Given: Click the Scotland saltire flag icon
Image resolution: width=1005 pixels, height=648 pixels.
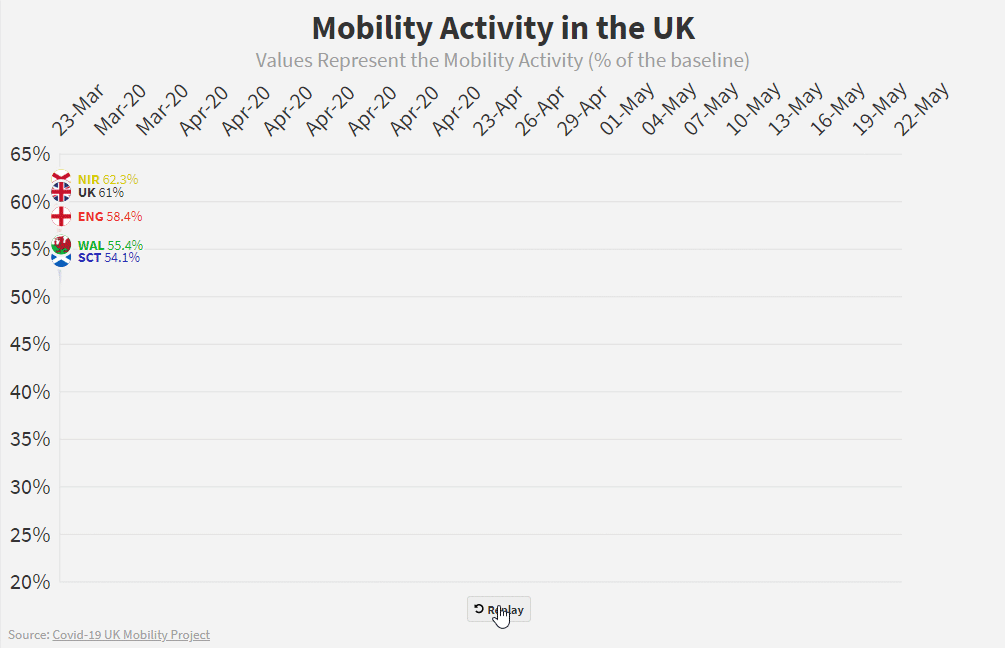Looking at the screenshot, I should (61, 258).
